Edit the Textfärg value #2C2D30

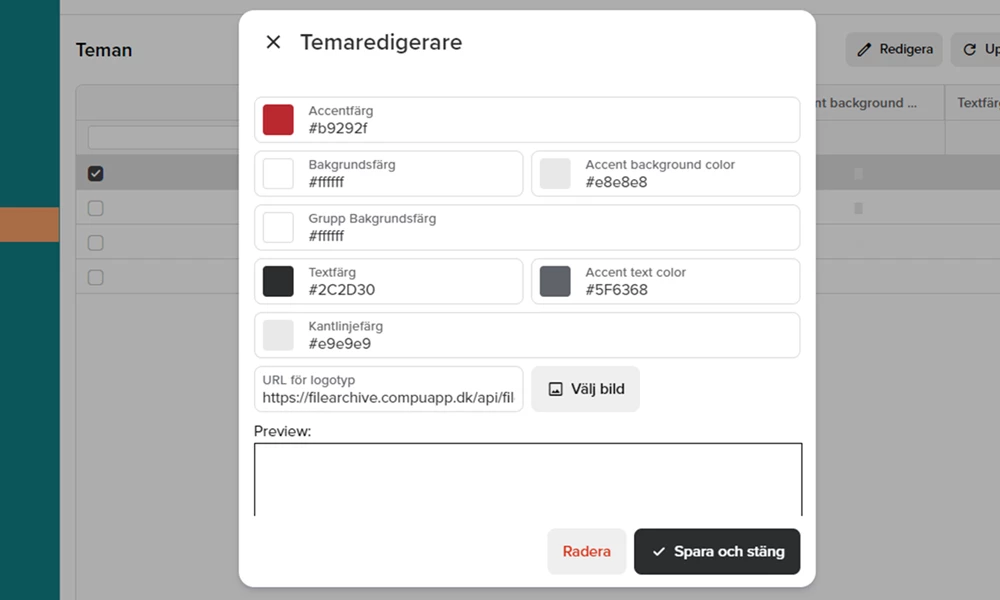[341, 290]
